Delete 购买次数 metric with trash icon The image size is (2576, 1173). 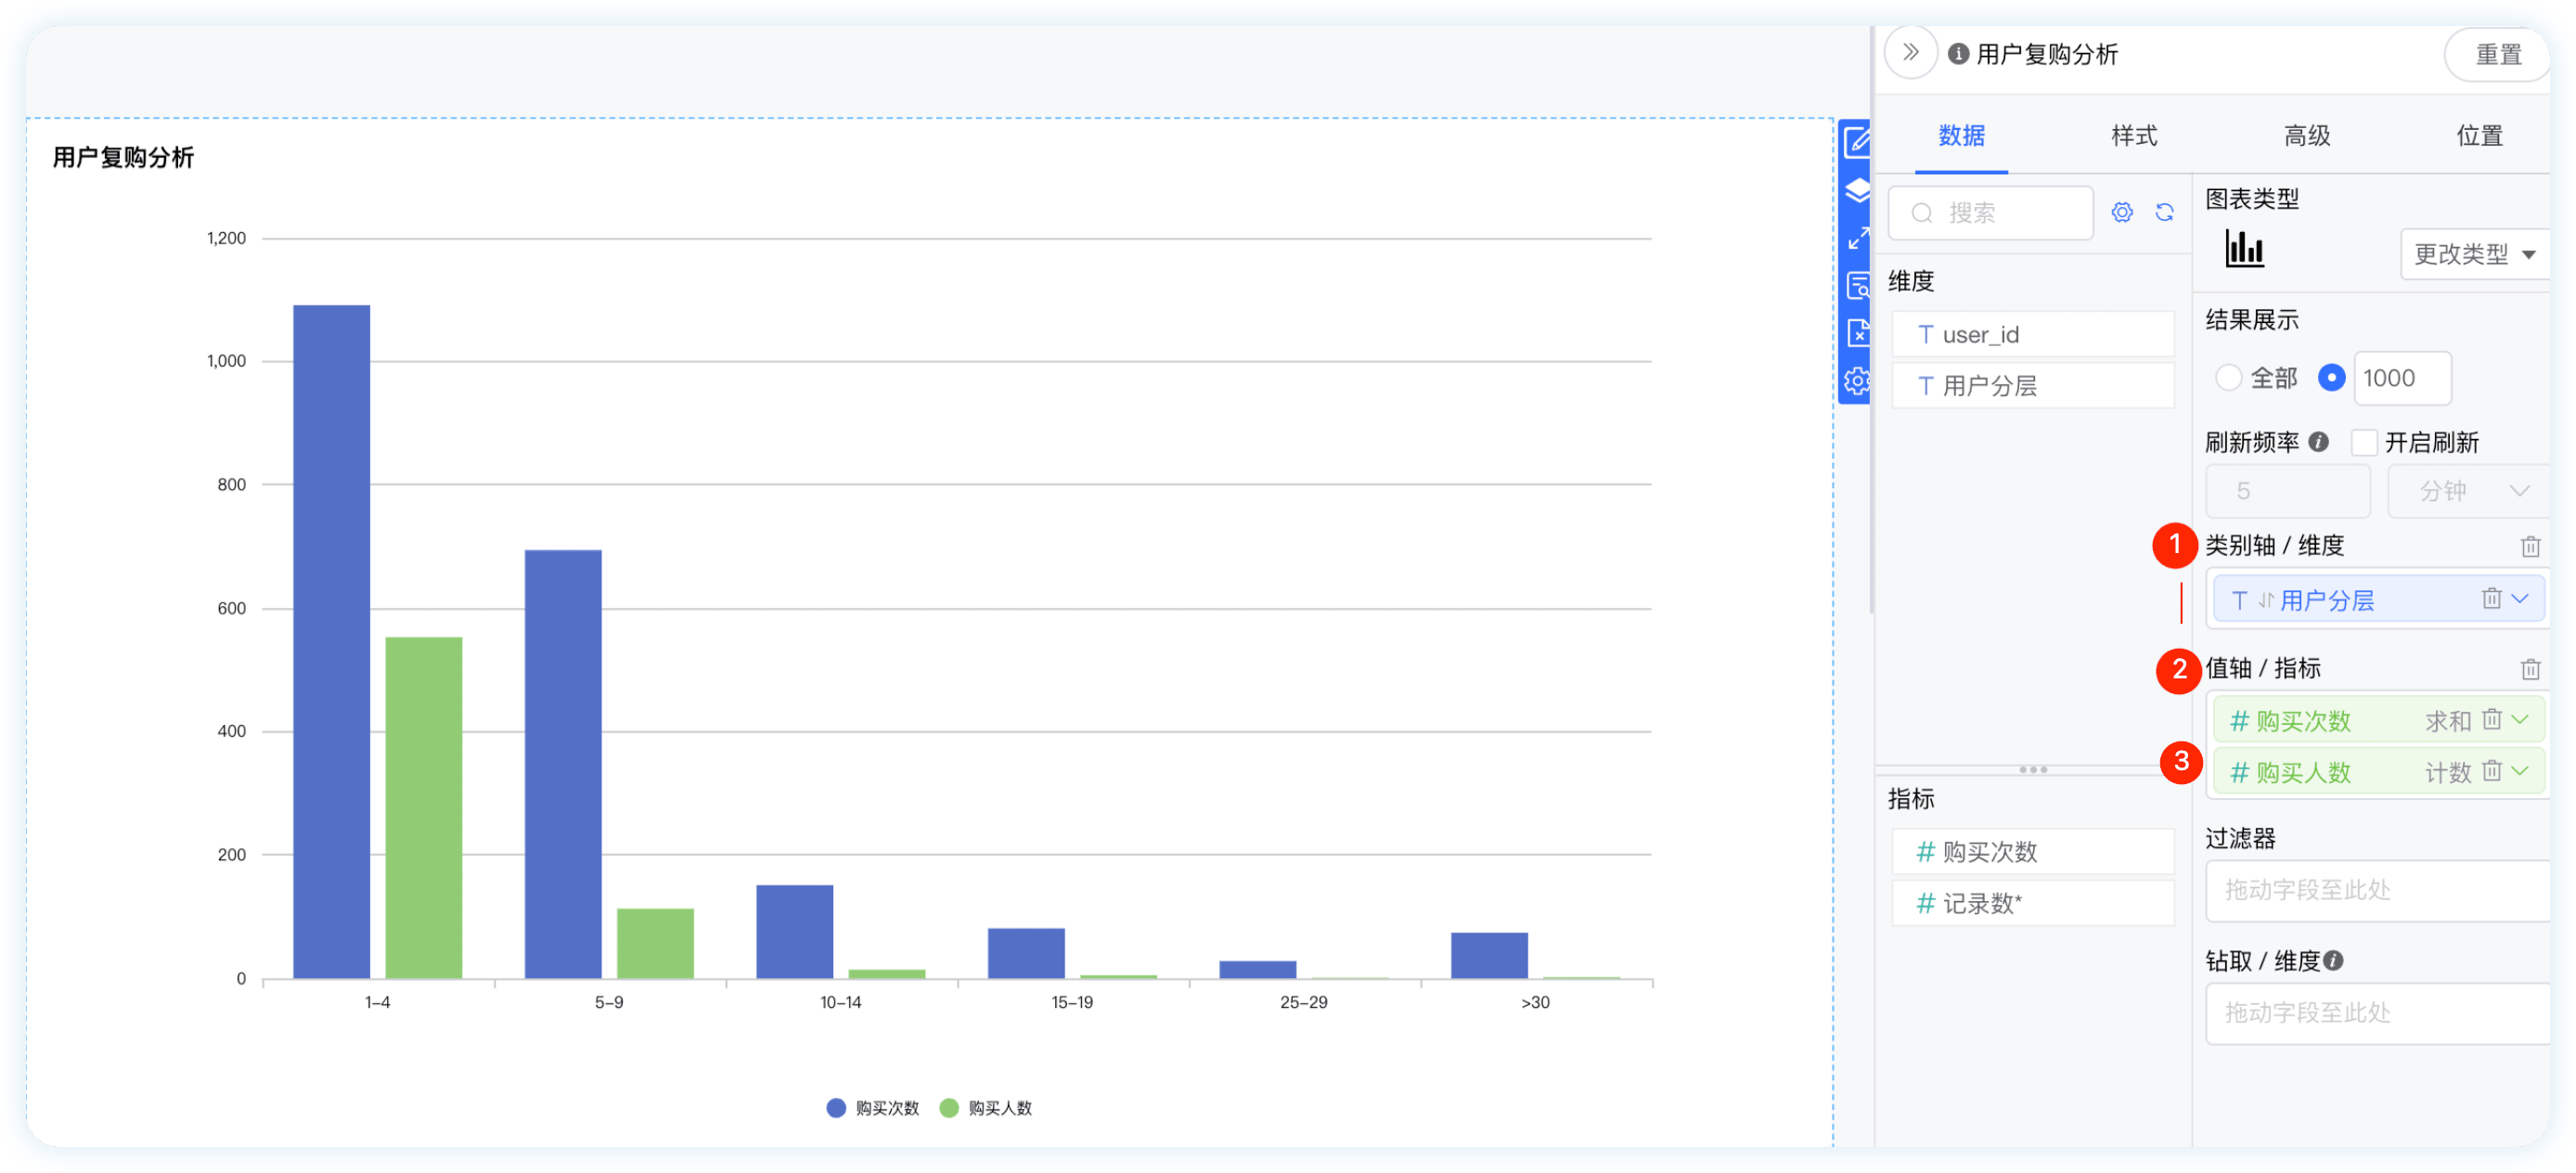coord(2491,719)
